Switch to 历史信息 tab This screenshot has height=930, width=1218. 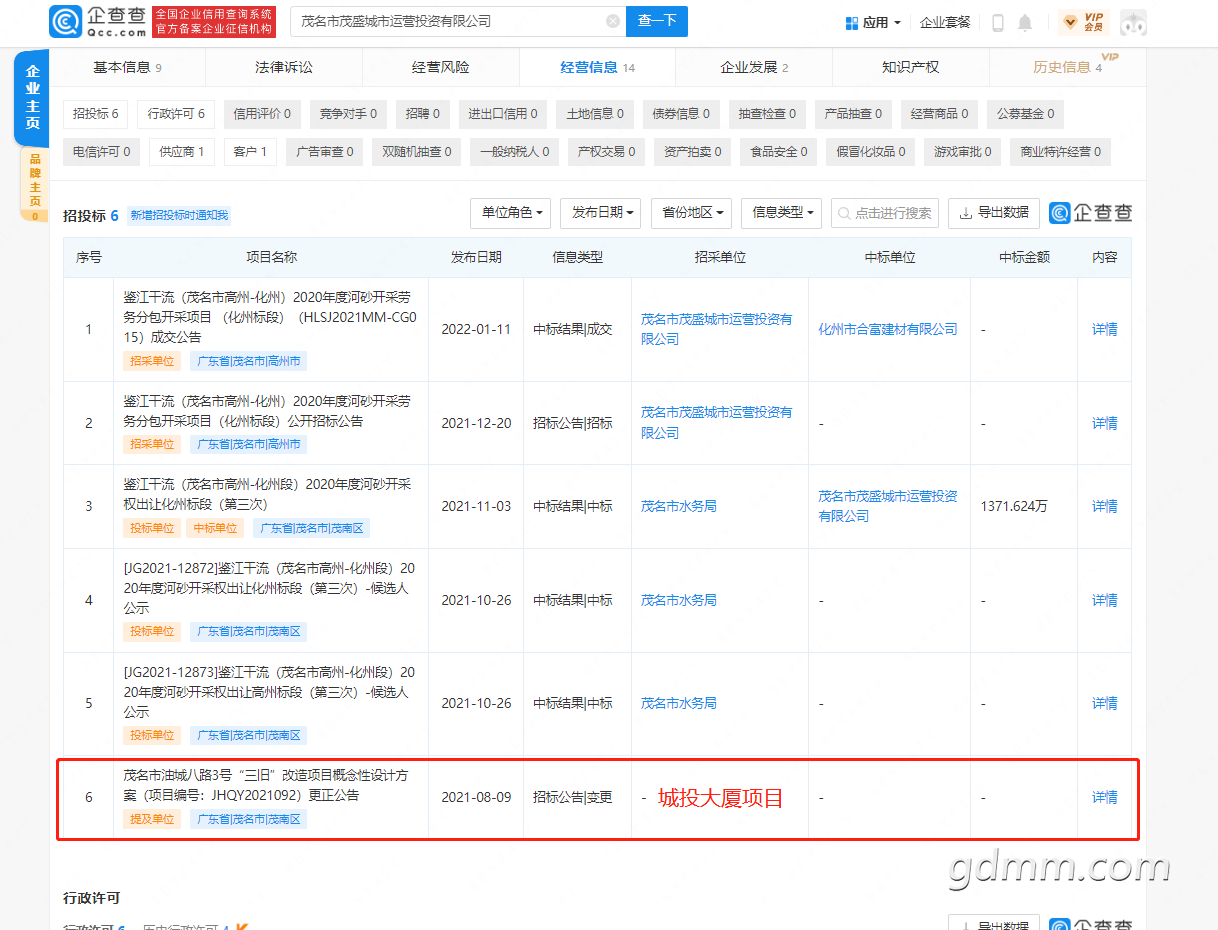coord(1067,67)
